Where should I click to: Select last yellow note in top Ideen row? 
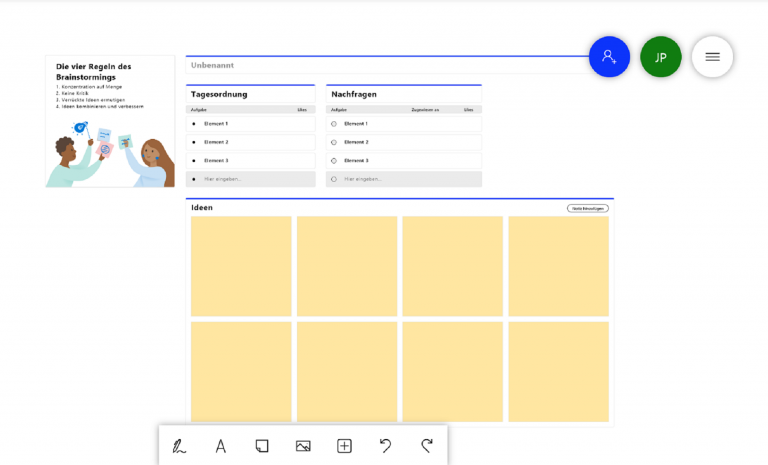558,266
